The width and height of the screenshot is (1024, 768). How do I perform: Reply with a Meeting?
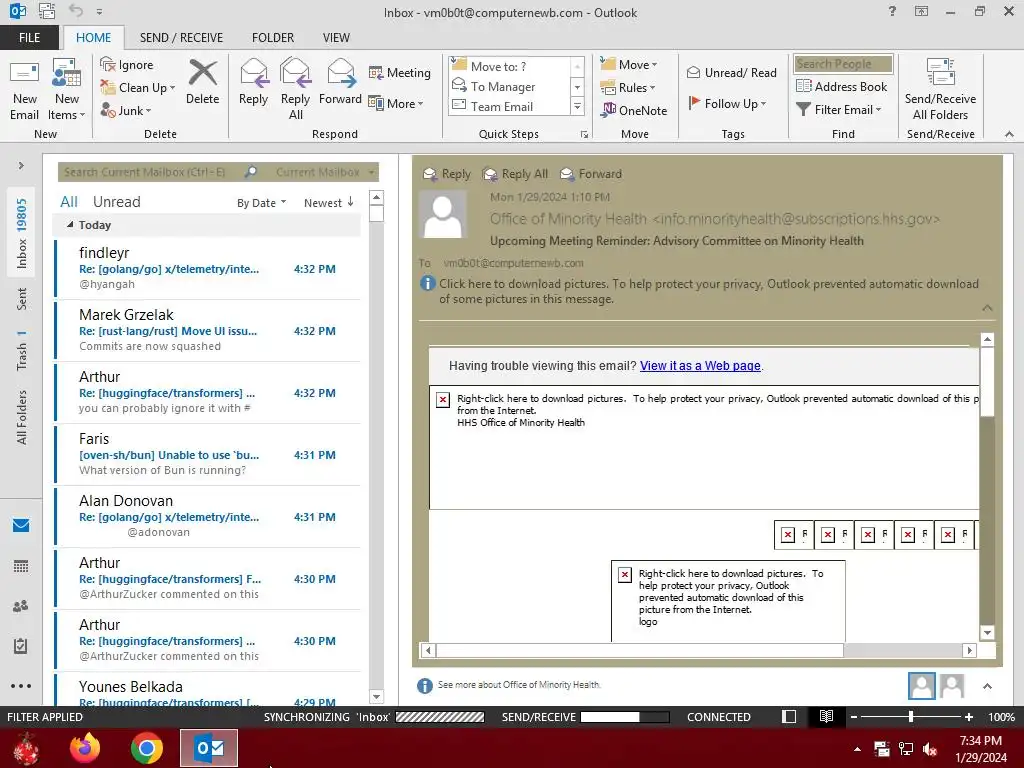[x=400, y=72]
